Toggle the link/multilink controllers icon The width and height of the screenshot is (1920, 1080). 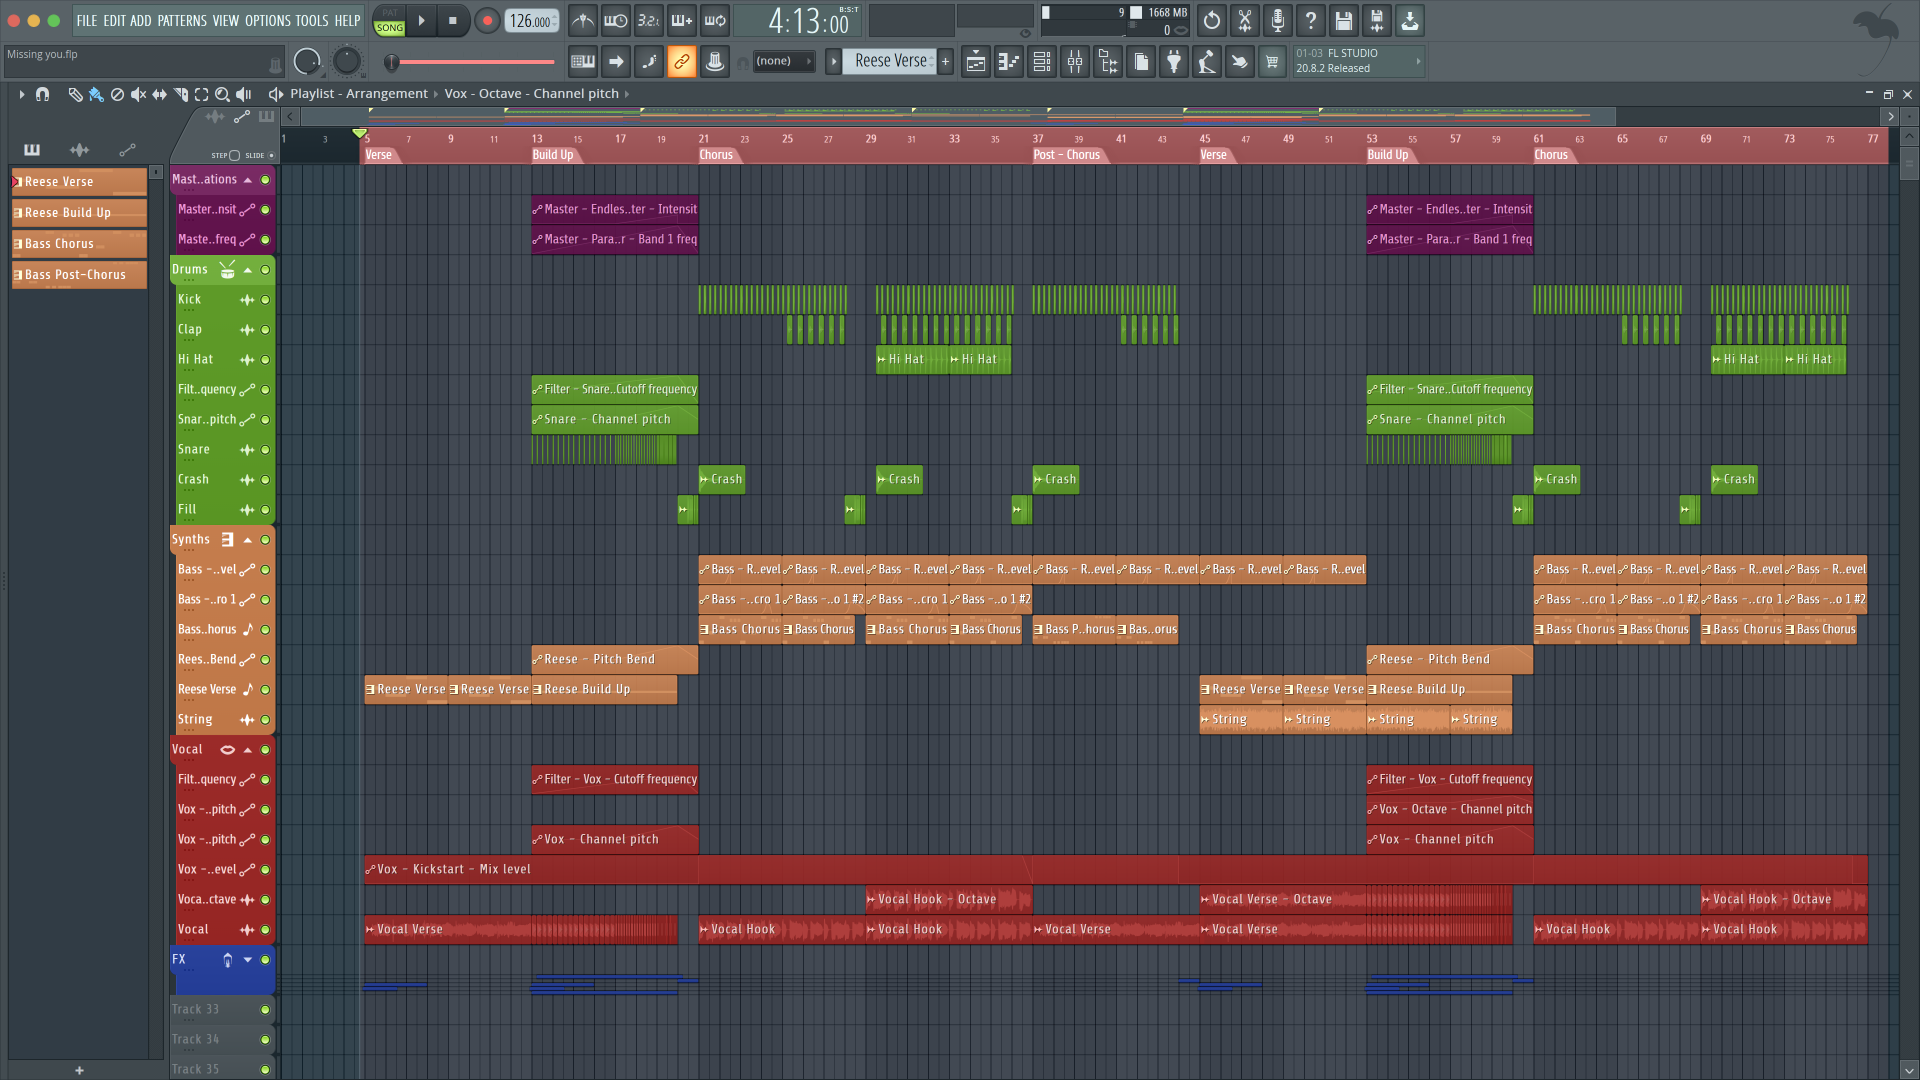click(x=682, y=62)
